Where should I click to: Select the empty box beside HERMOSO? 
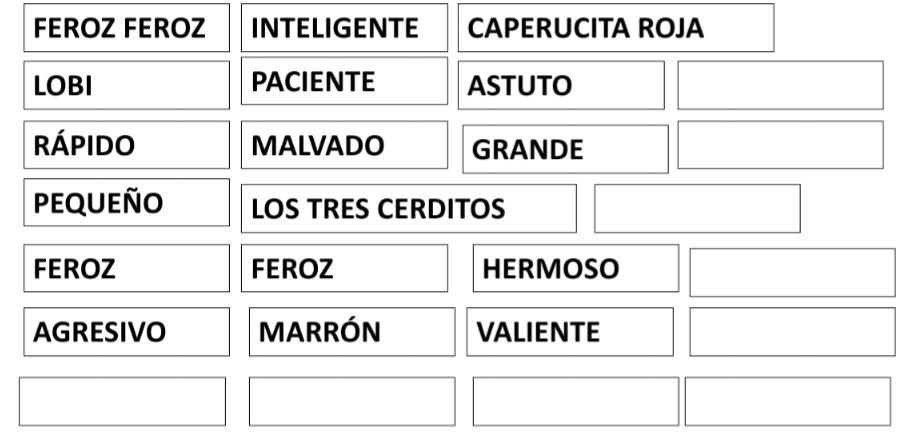tap(793, 273)
